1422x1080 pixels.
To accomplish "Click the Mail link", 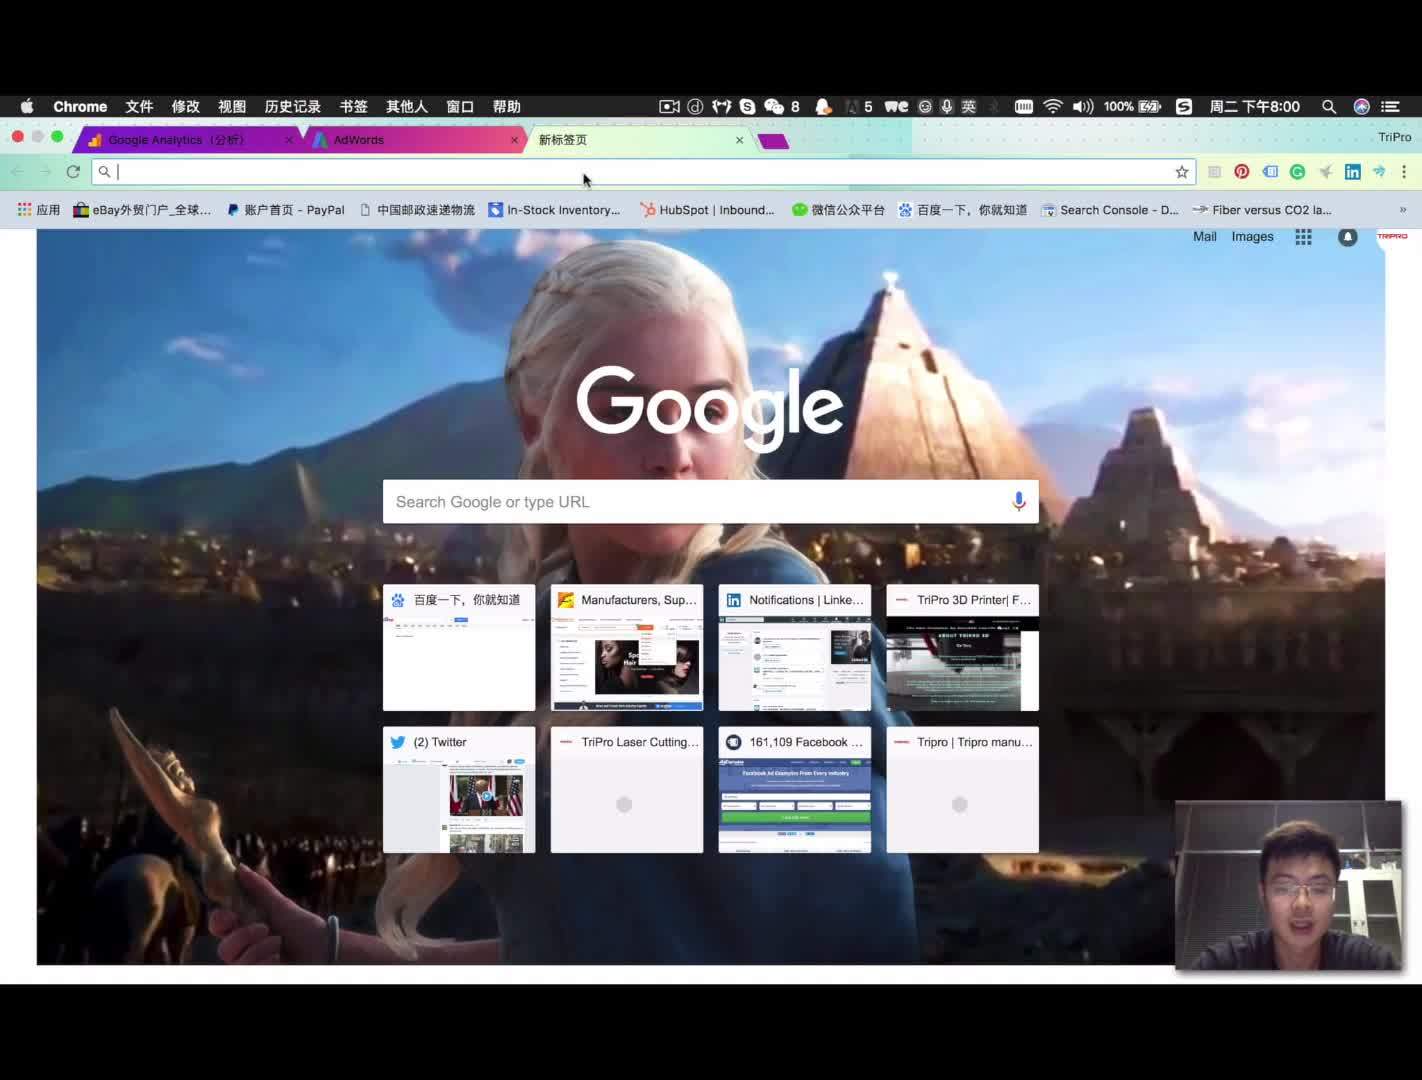I will pyautogui.click(x=1204, y=237).
